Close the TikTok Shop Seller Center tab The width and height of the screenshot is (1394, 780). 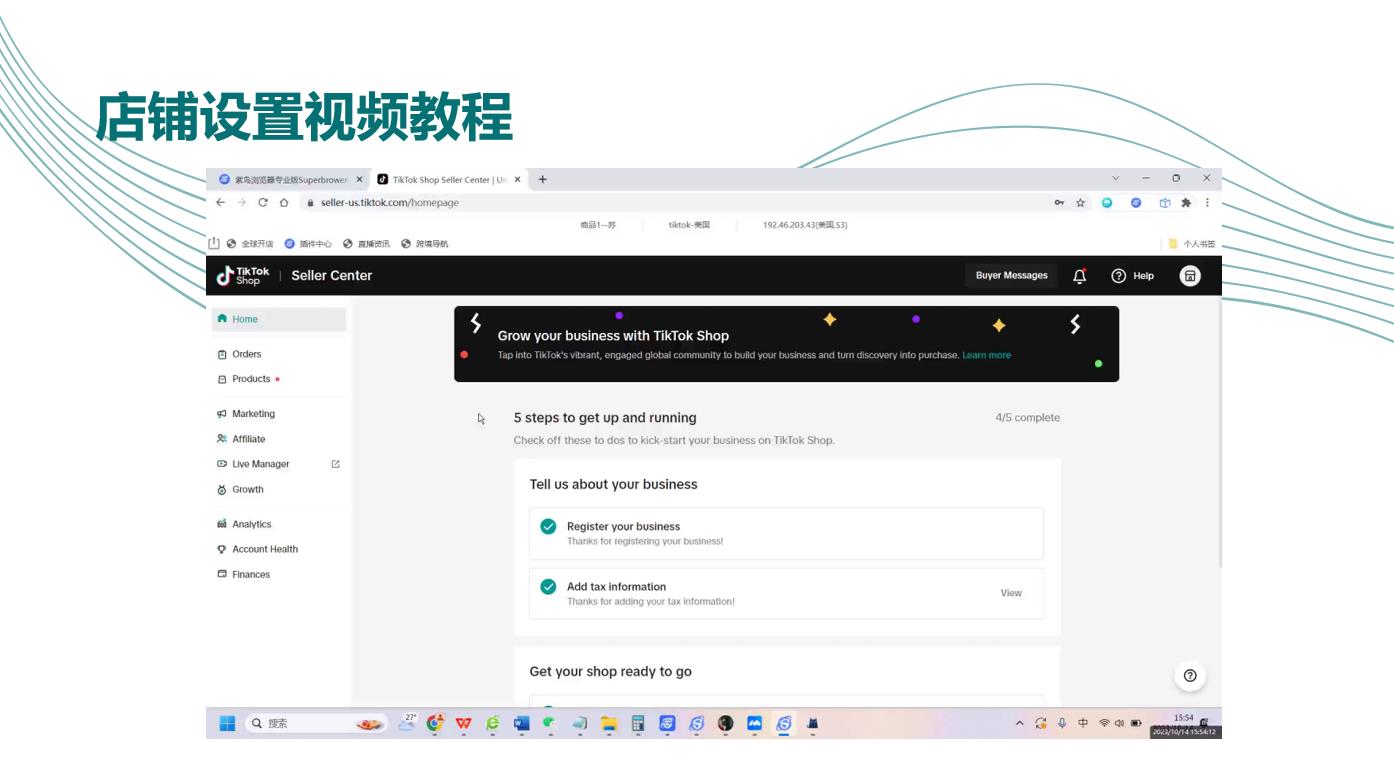tap(518, 180)
